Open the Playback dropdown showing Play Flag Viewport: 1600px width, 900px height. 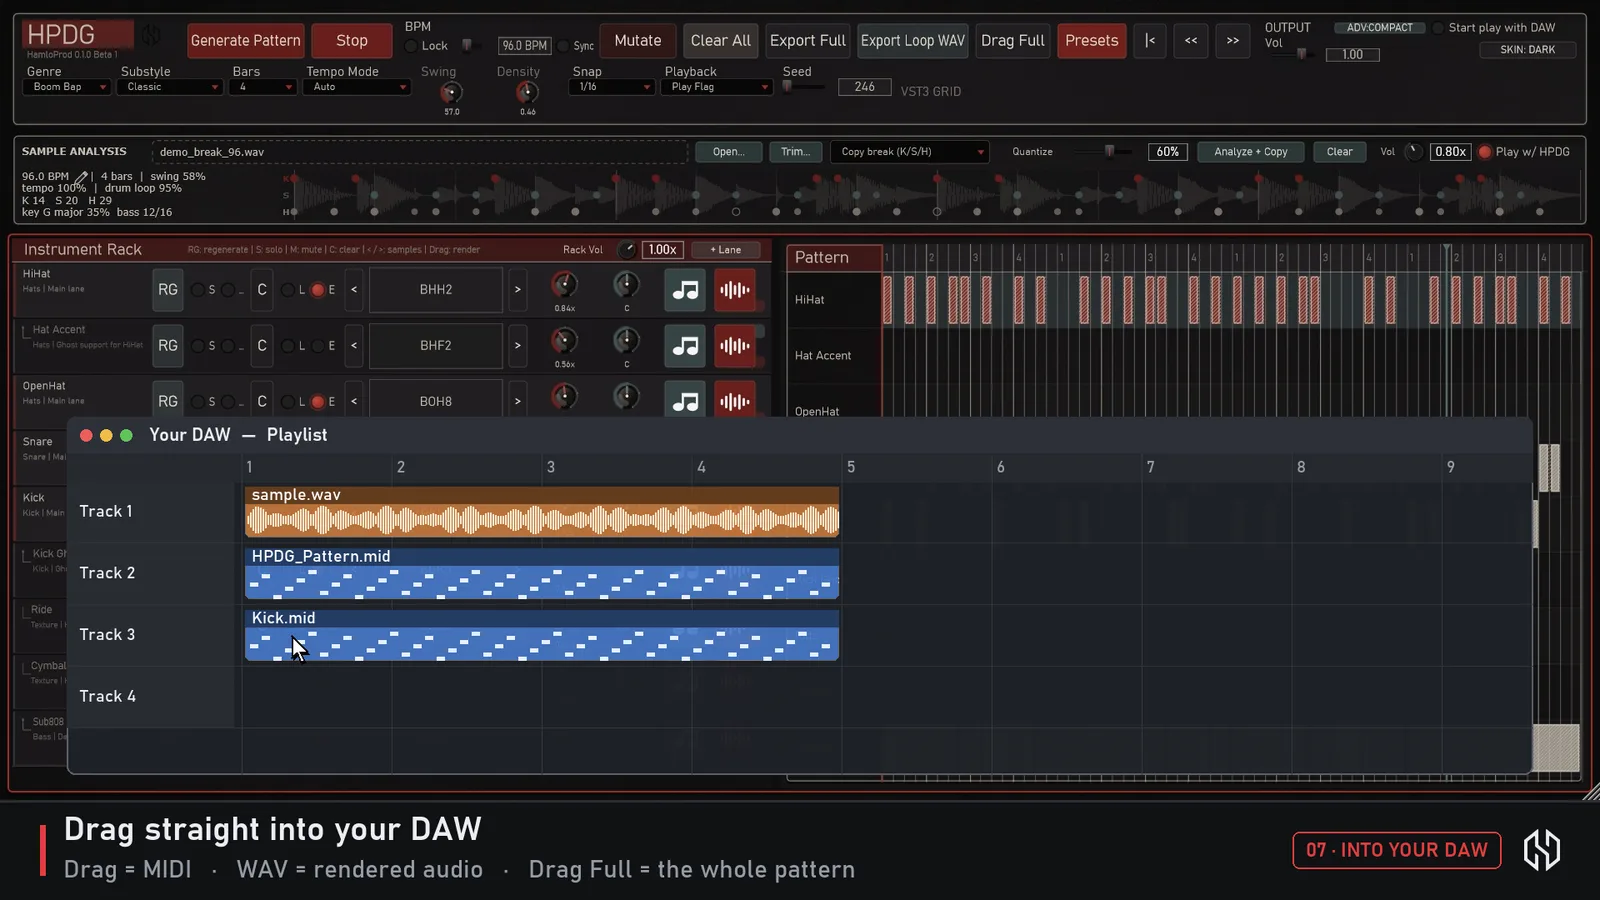716,87
